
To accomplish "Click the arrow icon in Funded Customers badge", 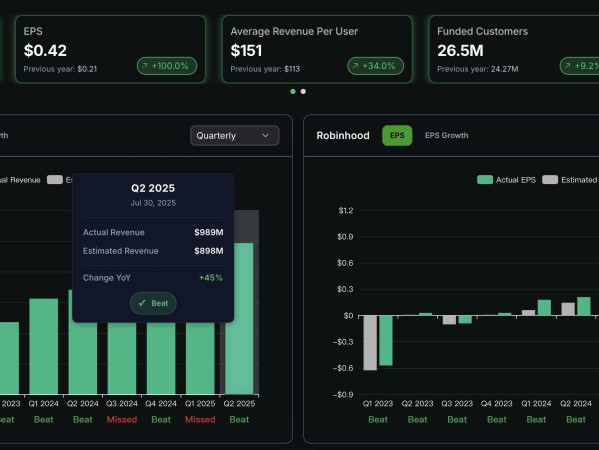I will (568, 66).
